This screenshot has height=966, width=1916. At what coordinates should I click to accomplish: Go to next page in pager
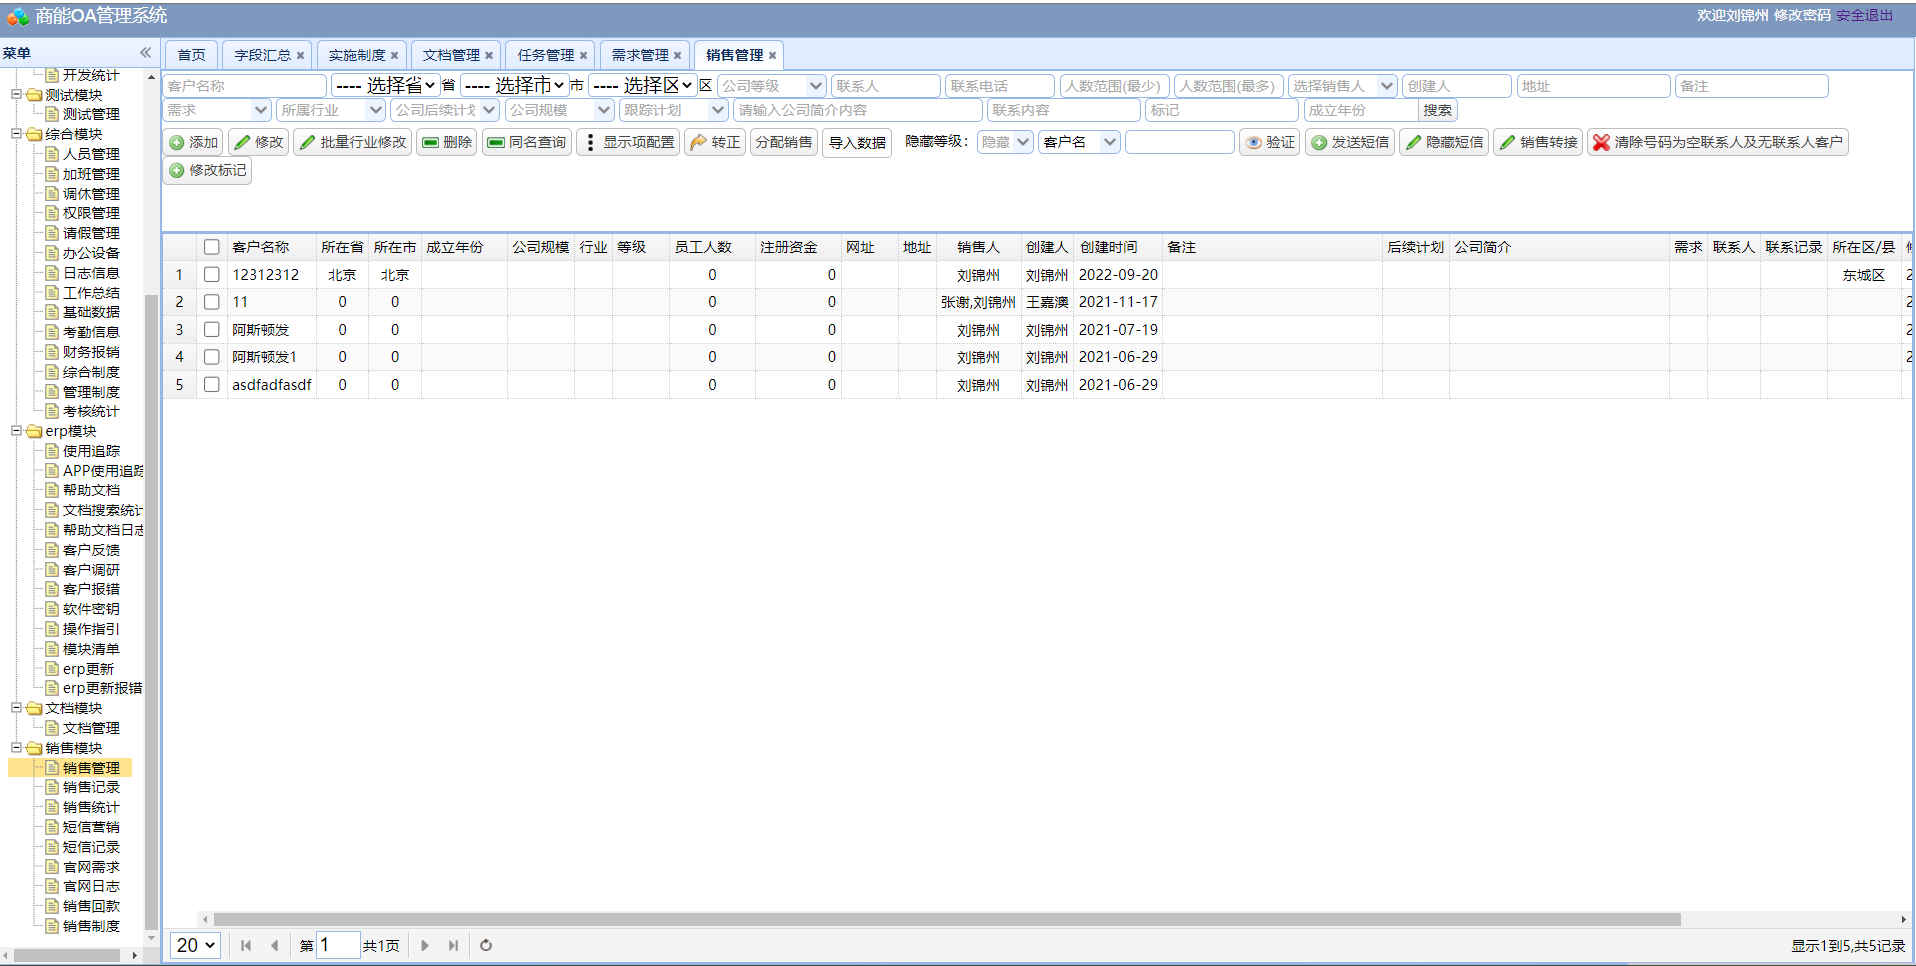pos(425,945)
